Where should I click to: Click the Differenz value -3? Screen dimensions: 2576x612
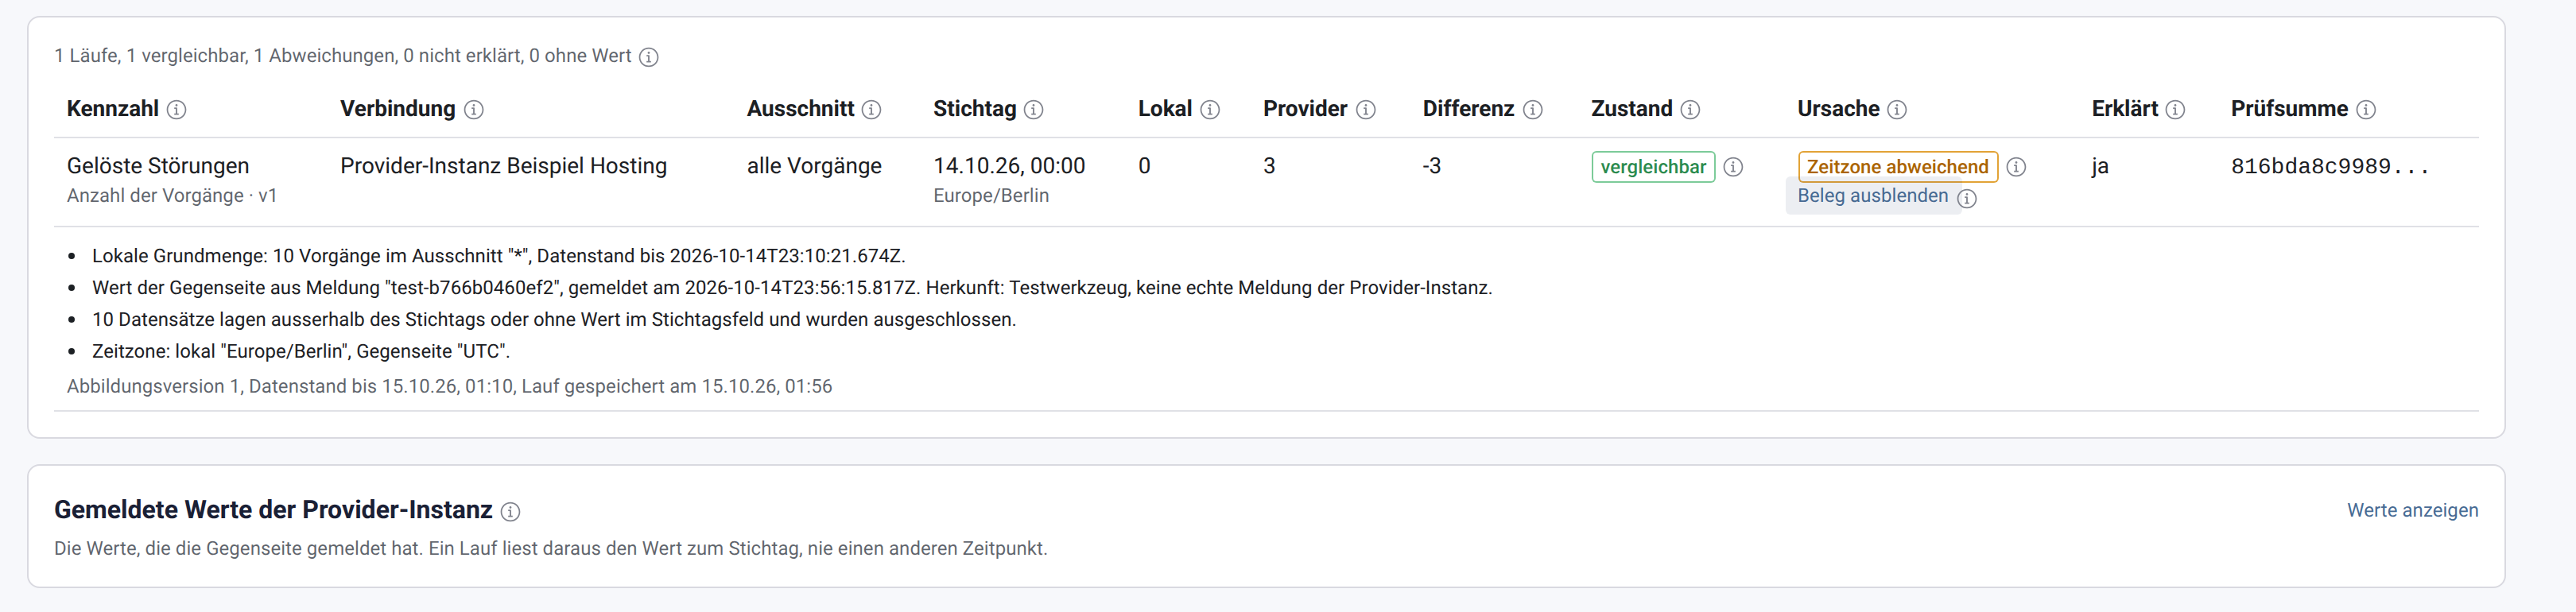(x=1432, y=166)
